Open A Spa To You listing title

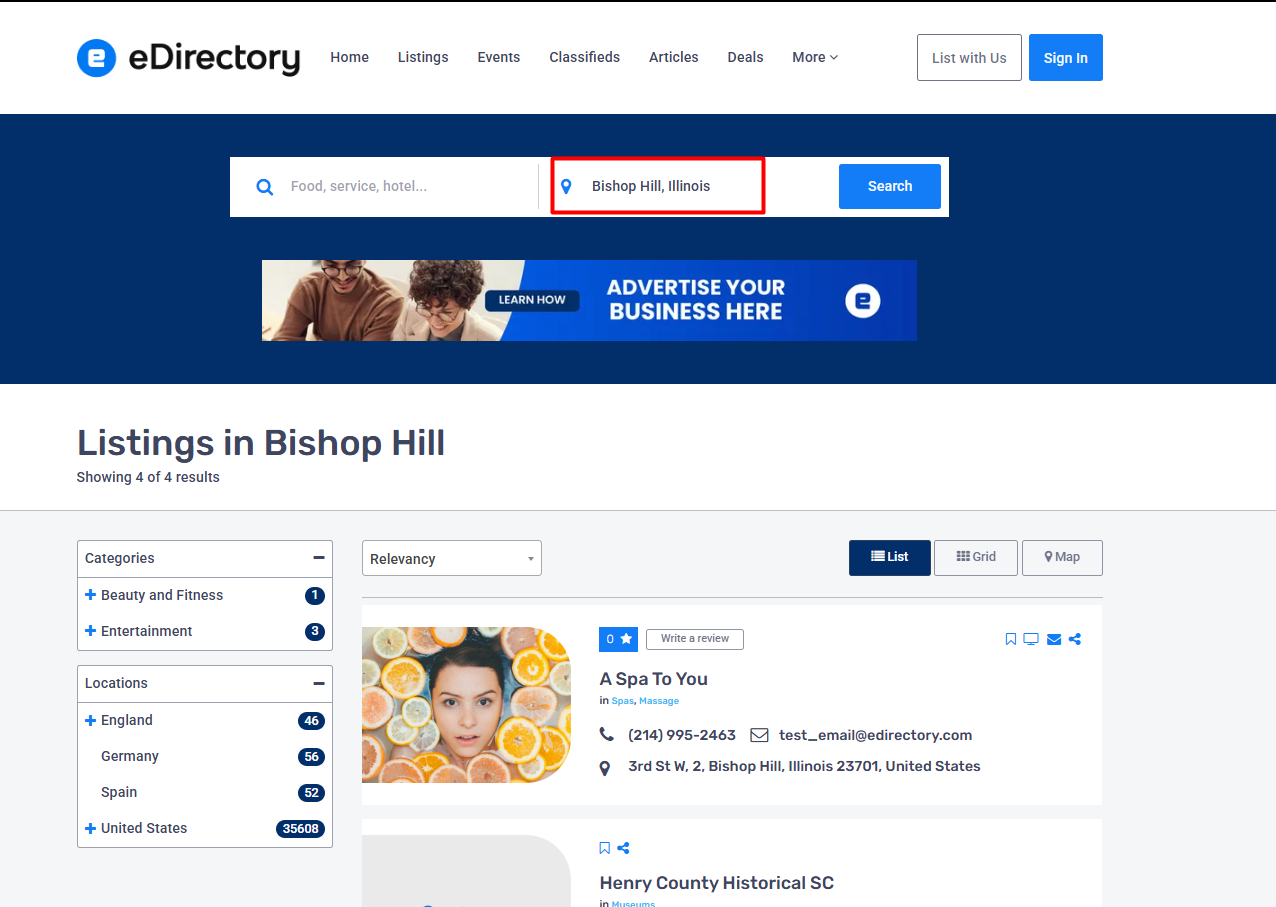tap(654, 679)
